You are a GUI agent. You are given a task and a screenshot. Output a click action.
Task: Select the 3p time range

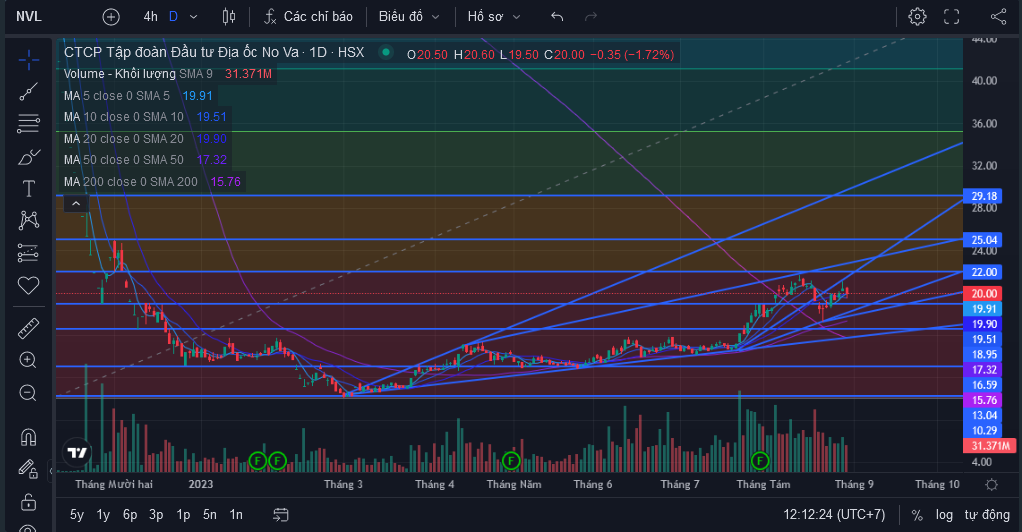pos(156,515)
